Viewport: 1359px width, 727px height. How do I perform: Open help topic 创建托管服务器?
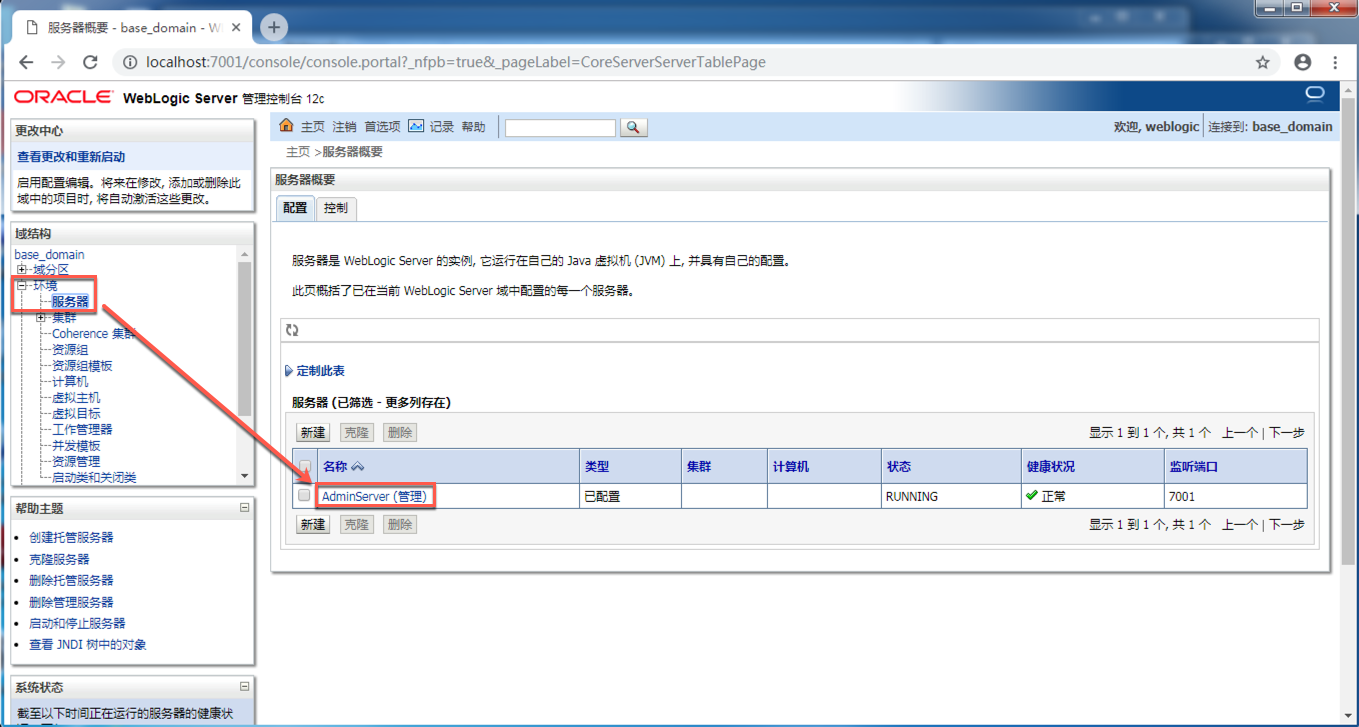71,538
